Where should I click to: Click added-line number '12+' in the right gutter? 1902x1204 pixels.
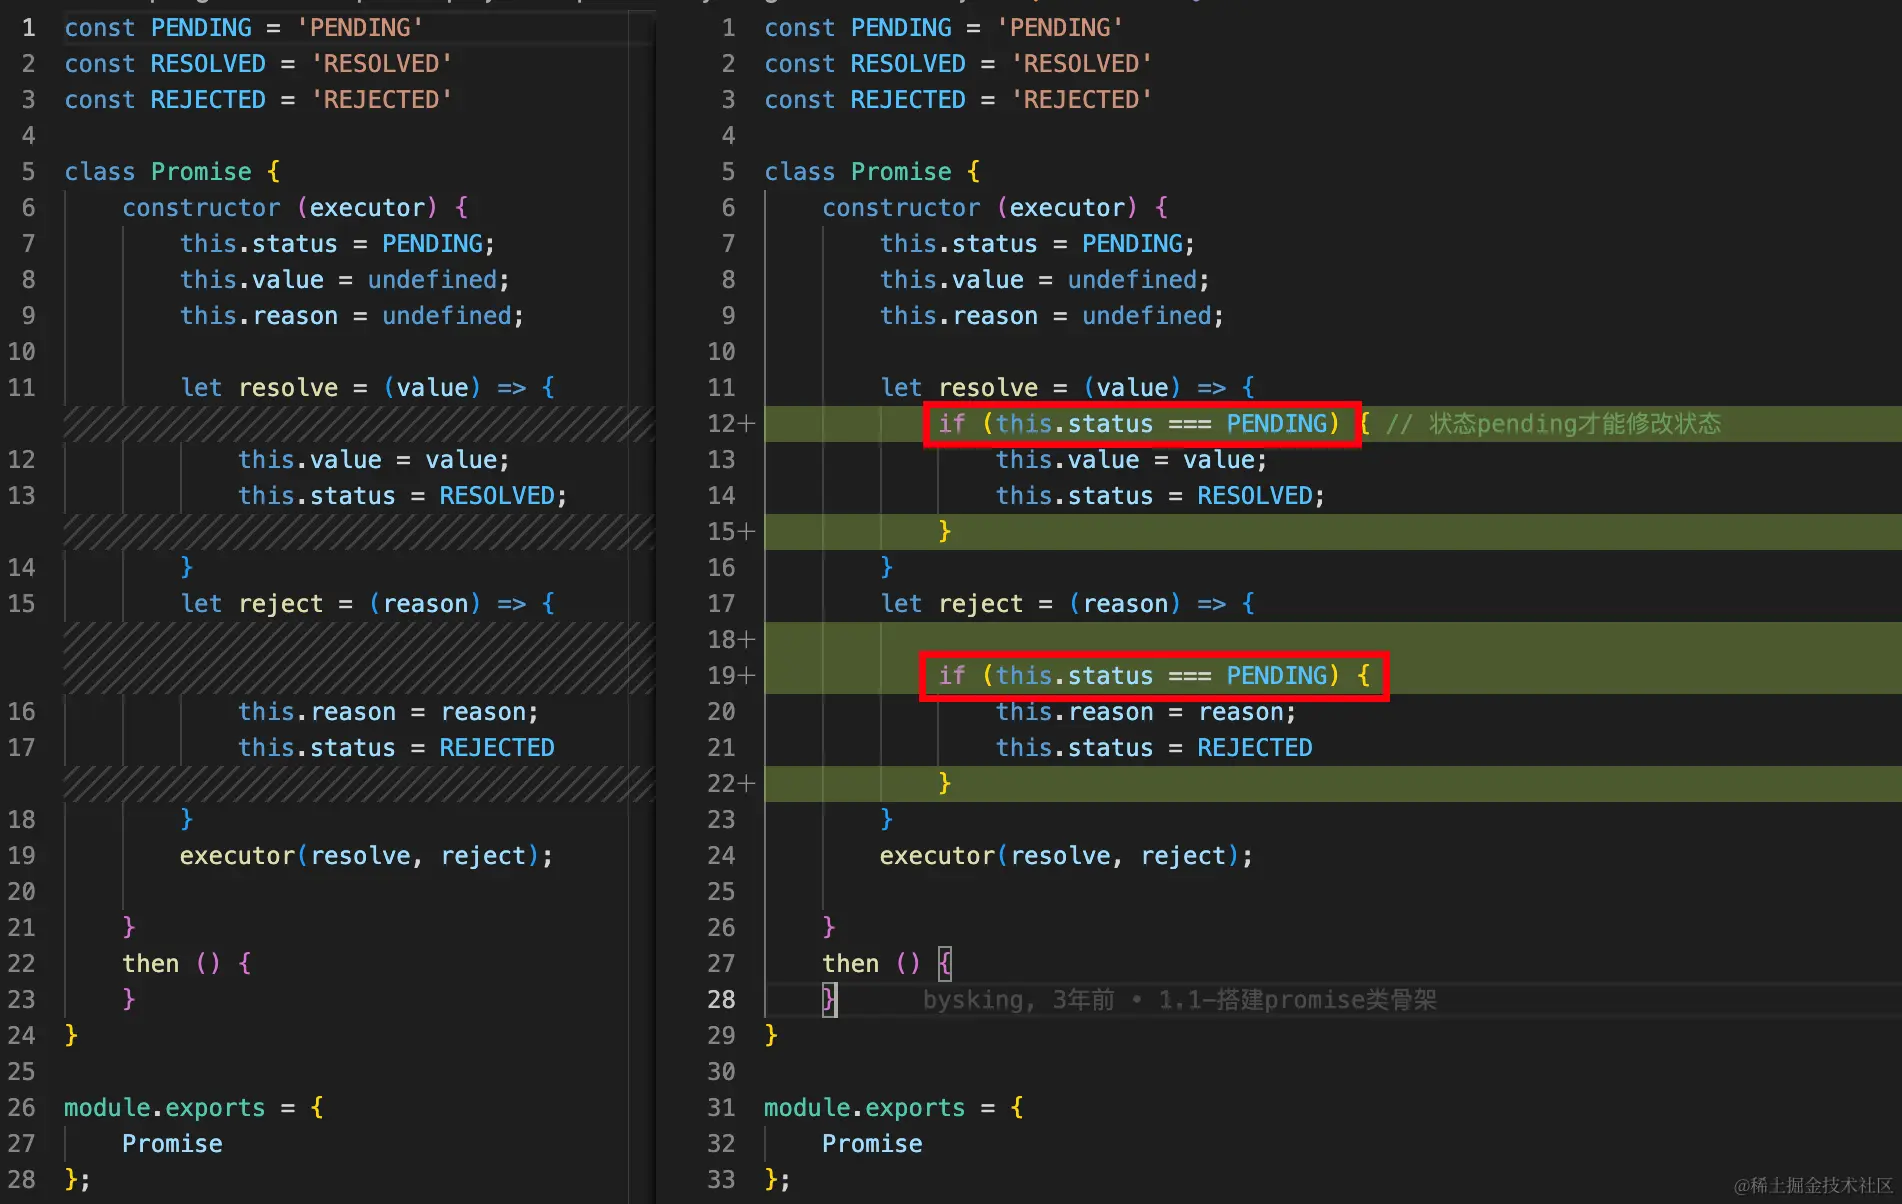click(x=731, y=424)
